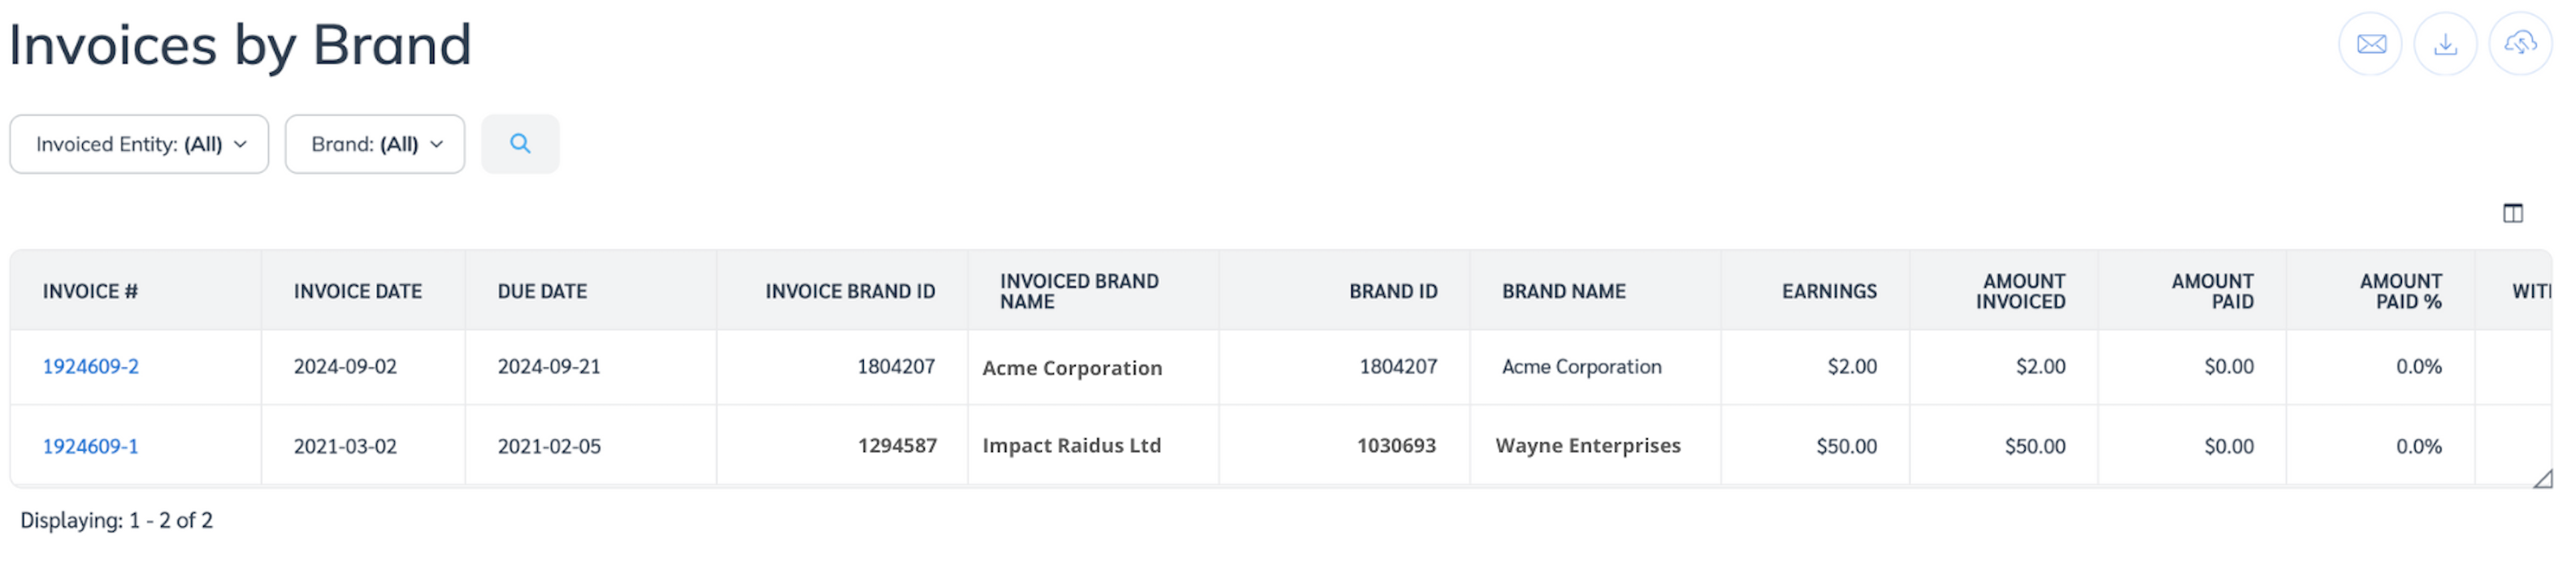Sort by Invoice Date column header
This screenshot has width=2576, height=570.
click(x=357, y=291)
